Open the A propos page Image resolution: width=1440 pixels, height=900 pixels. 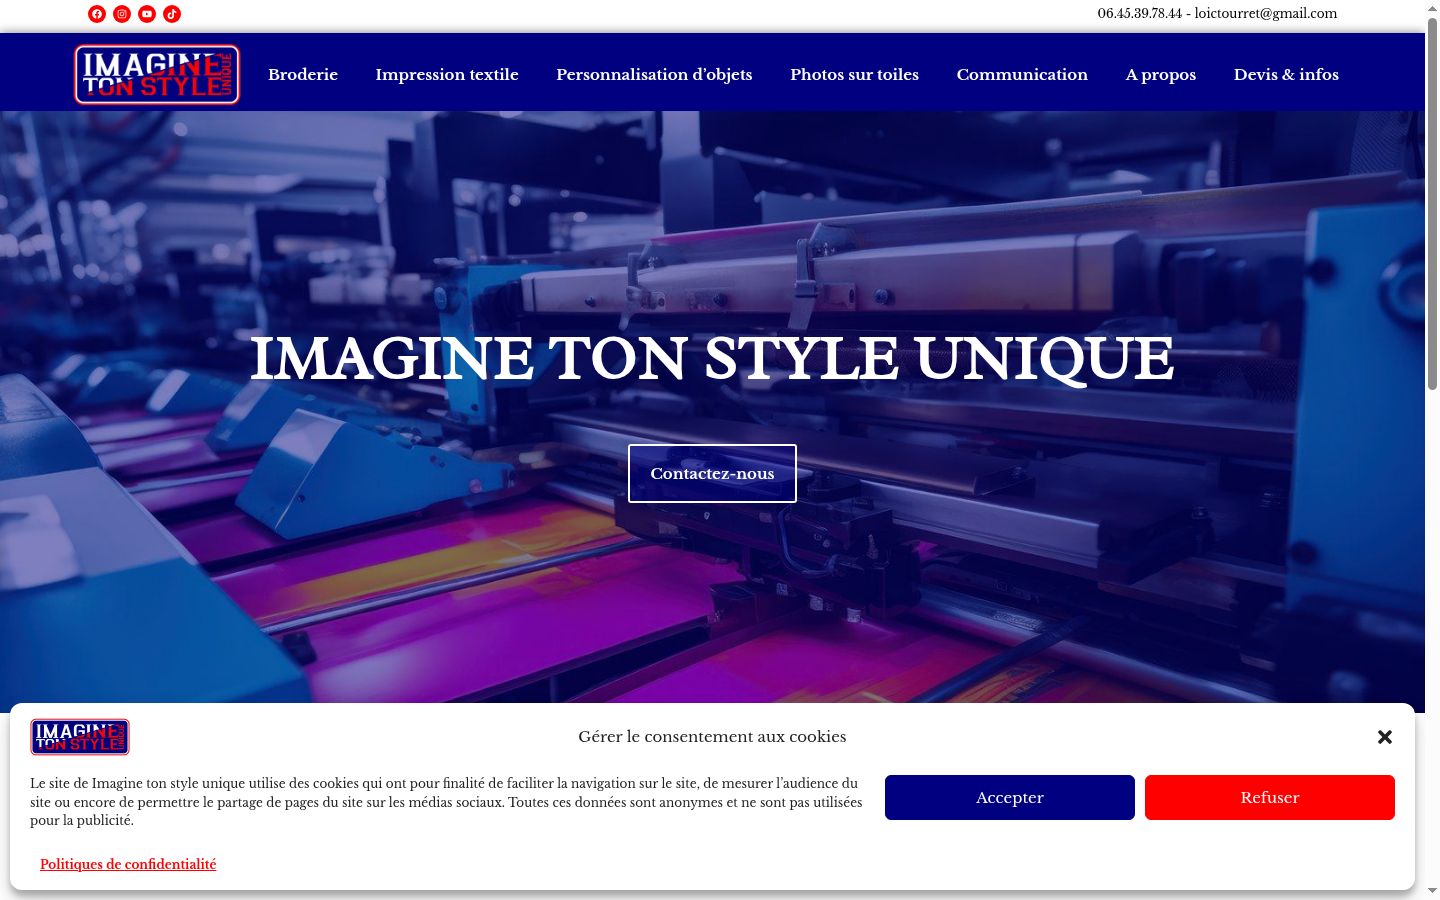(1161, 74)
